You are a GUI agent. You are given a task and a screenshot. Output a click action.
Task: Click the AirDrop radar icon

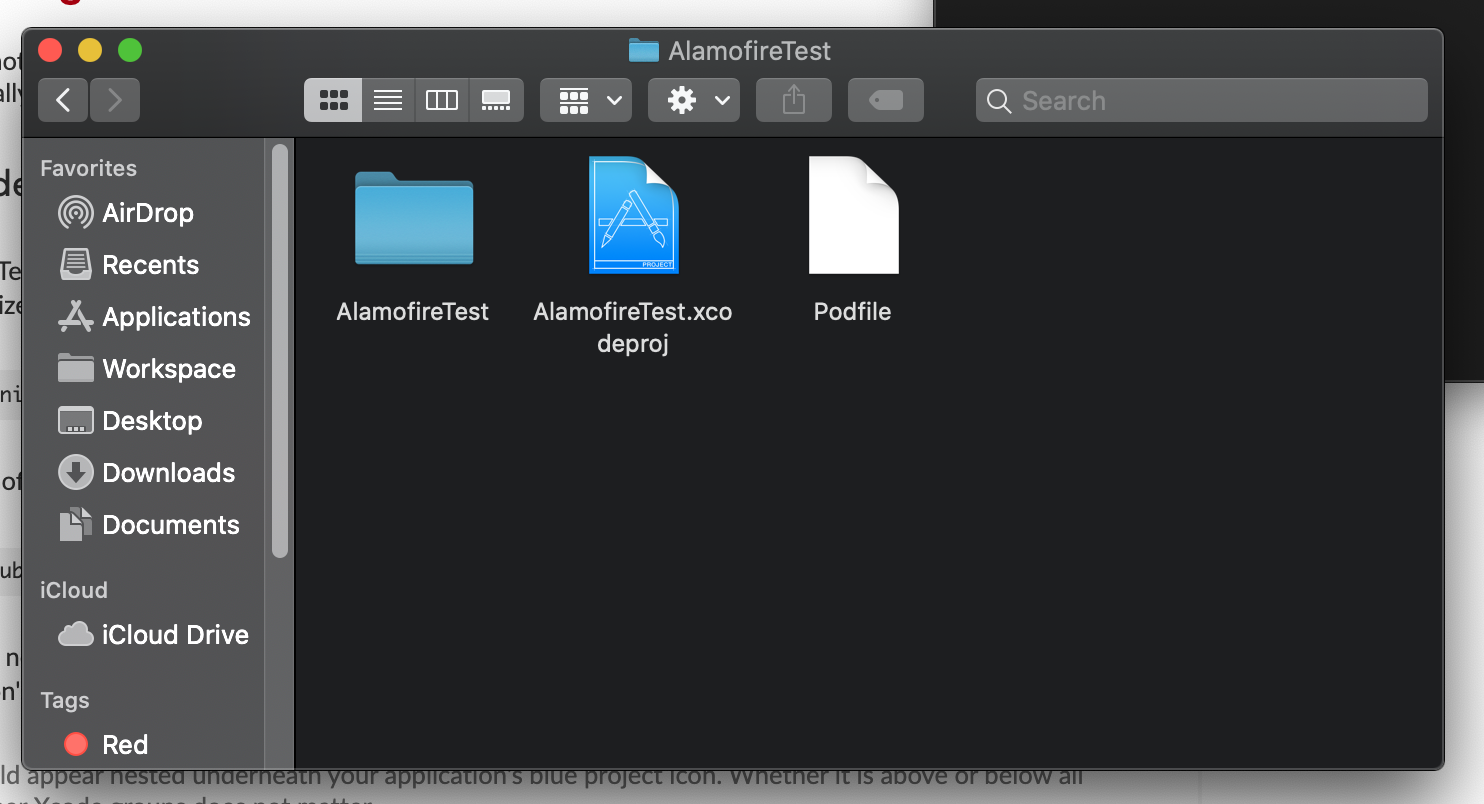[x=76, y=213]
